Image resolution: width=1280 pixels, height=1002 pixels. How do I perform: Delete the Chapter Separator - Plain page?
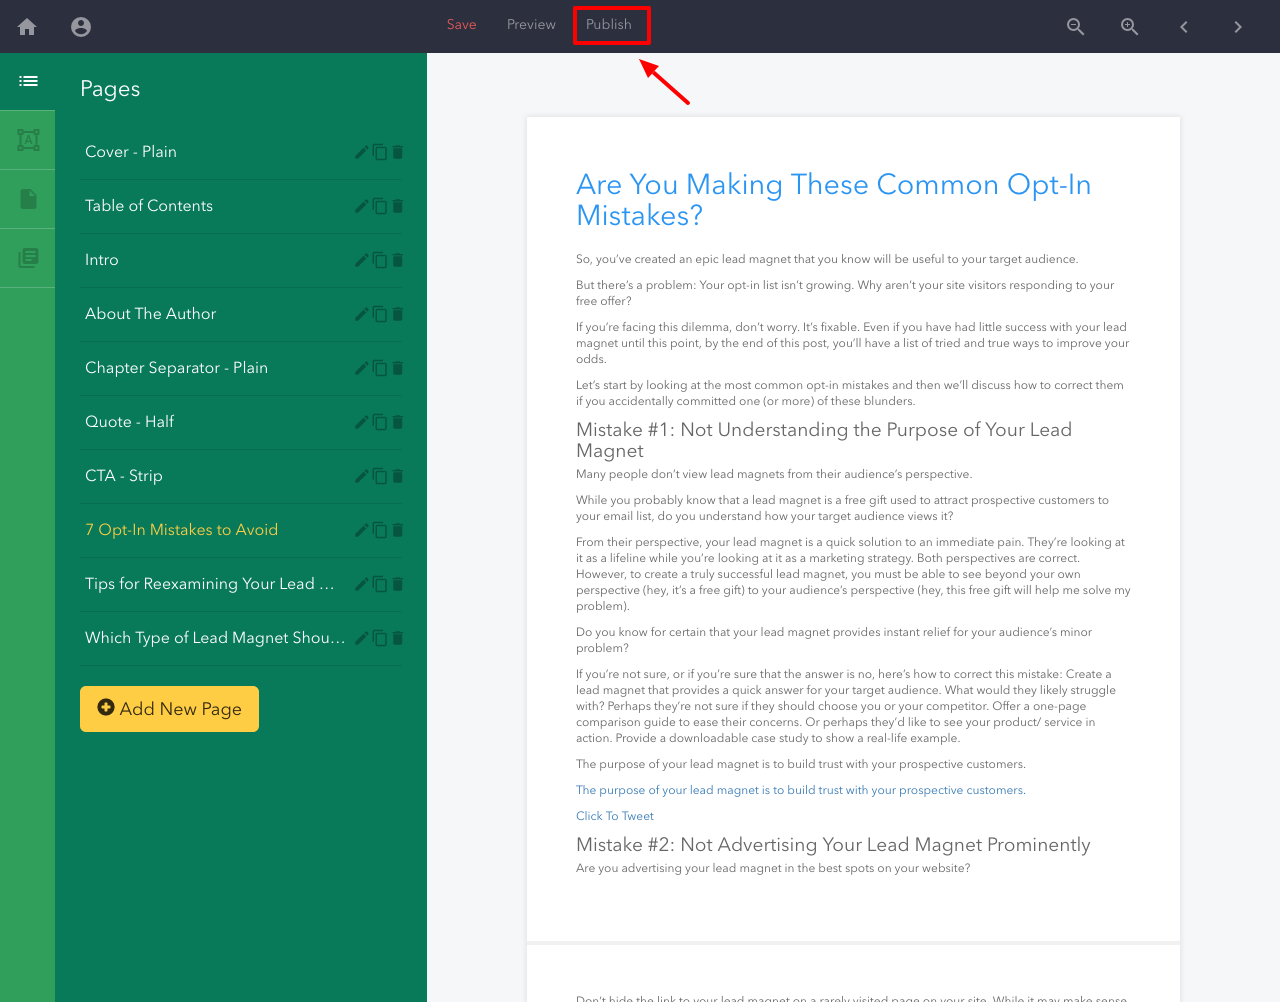[x=397, y=368]
